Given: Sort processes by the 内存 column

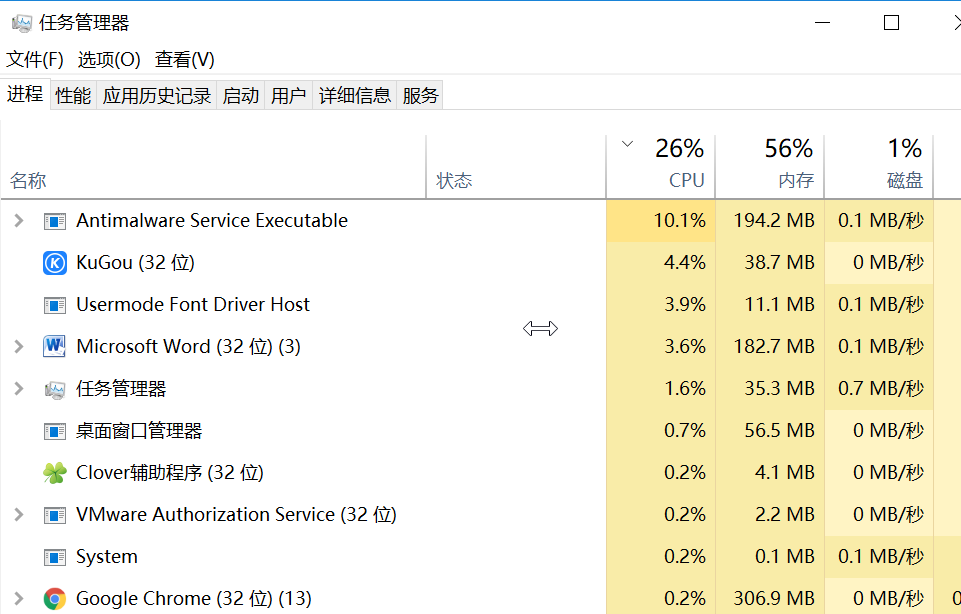Looking at the screenshot, I should 770,167.
